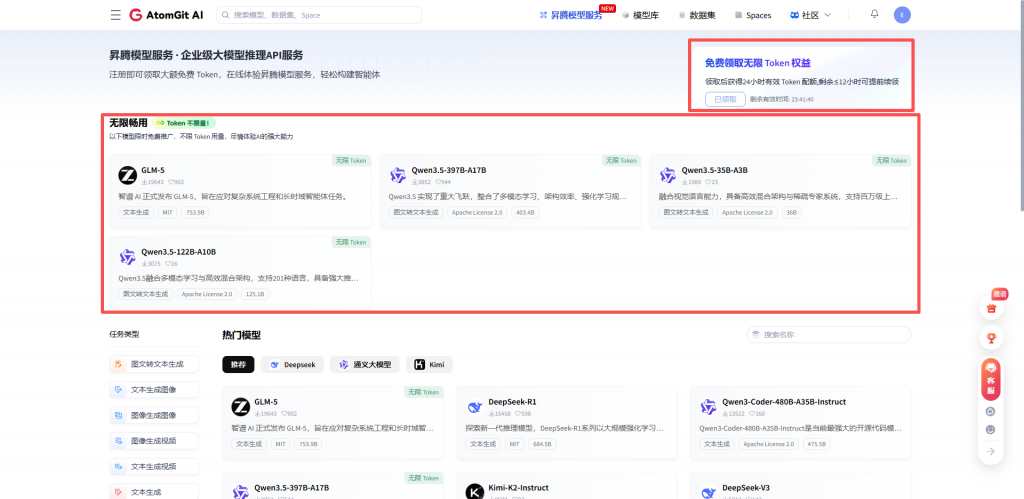Open the hamburger menu beside AtomGit logo
The image size is (1024, 499).
pyautogui.click(x=116, y=15)
